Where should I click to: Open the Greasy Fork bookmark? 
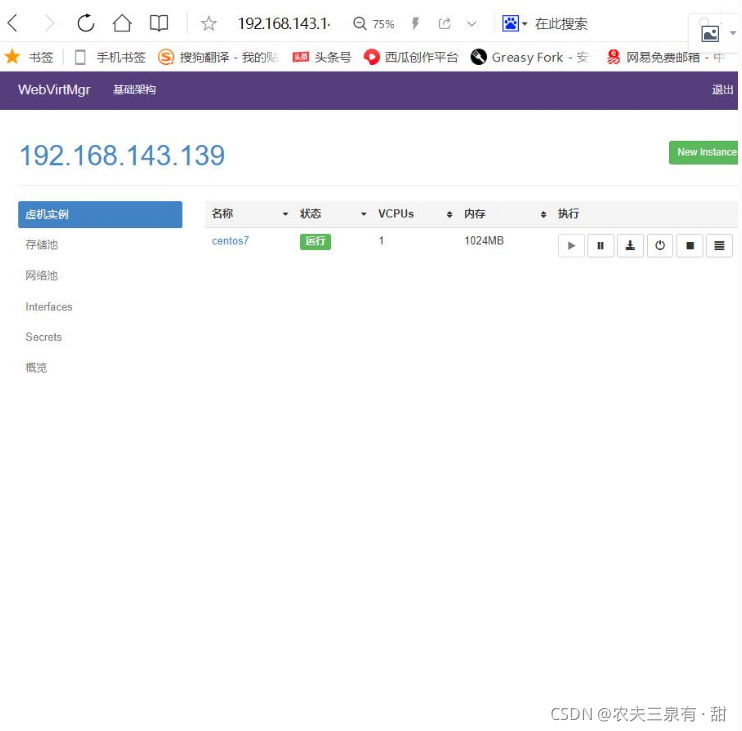click(x=530, y=57)
